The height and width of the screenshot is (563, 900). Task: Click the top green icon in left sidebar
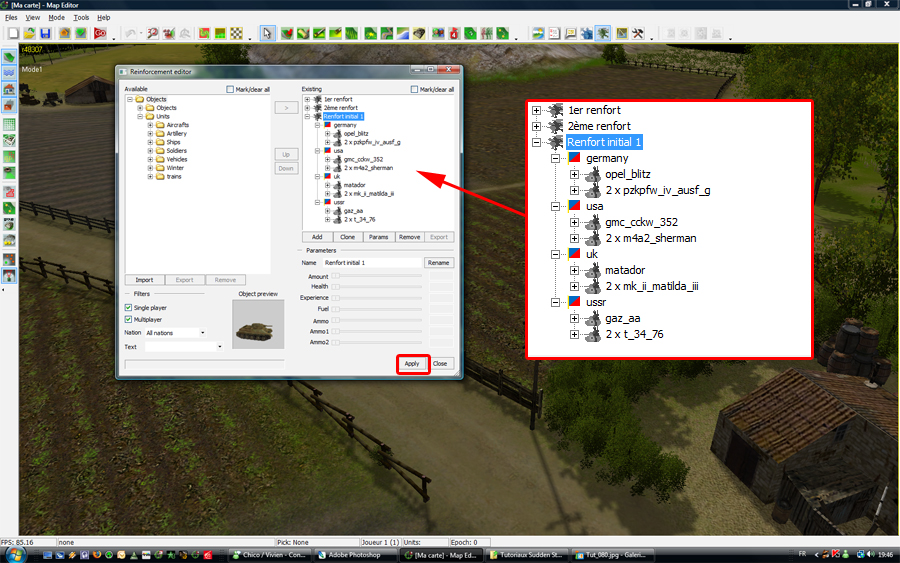[9, 57]
